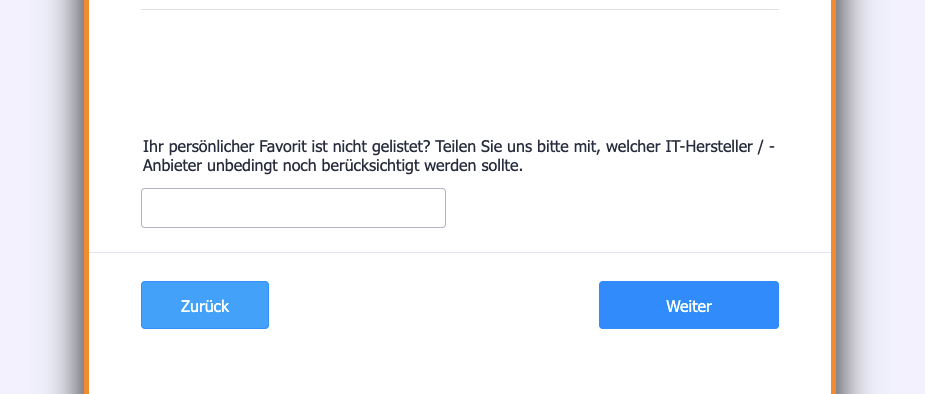Click the top horizontal divider line
The height and width of the screenshot is (394, 925).
pyautogui.click(x=460, y=9)
